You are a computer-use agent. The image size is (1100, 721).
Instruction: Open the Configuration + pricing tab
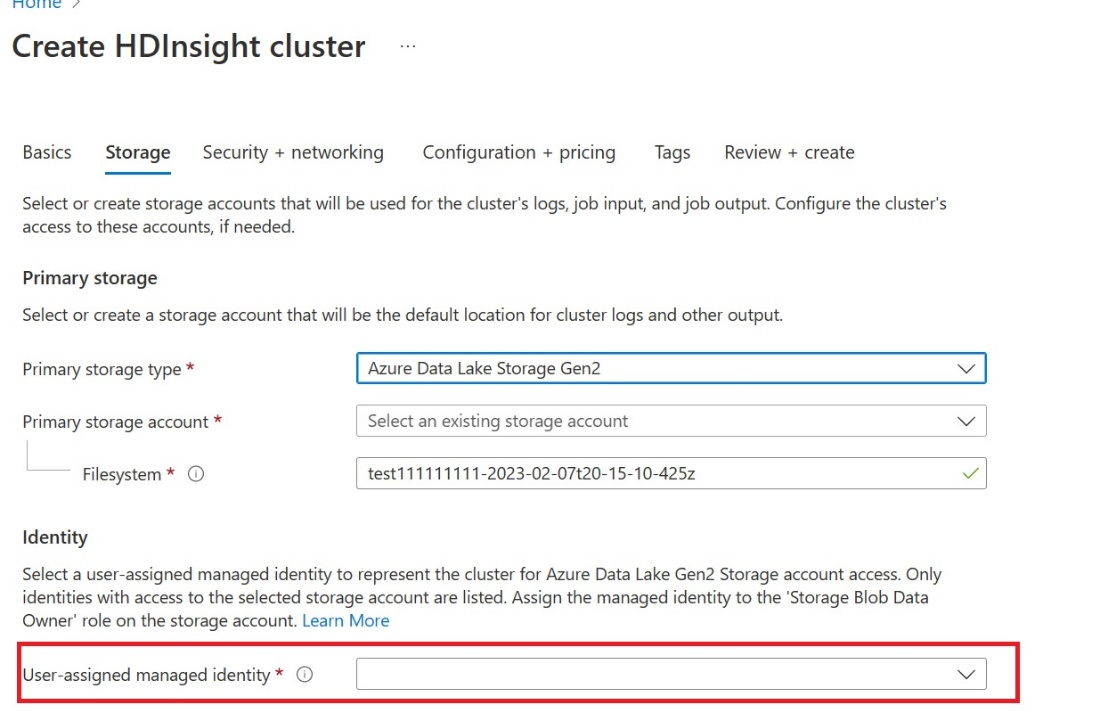click(519, 152)
